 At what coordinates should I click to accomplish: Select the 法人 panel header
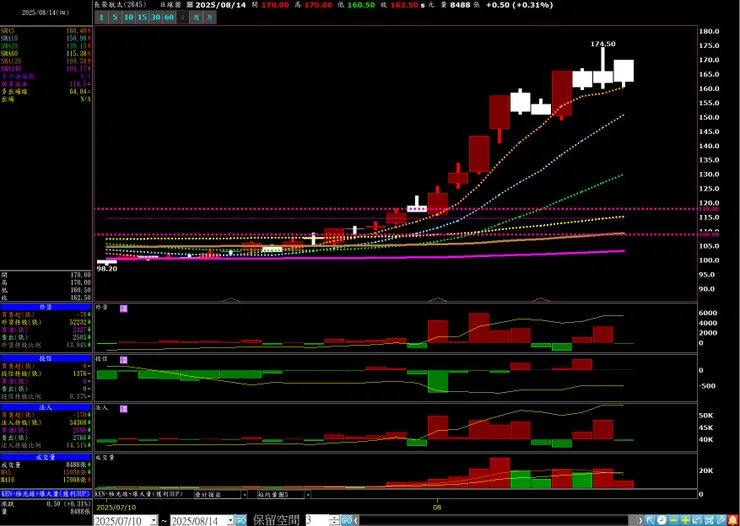[x=46, y=407]
